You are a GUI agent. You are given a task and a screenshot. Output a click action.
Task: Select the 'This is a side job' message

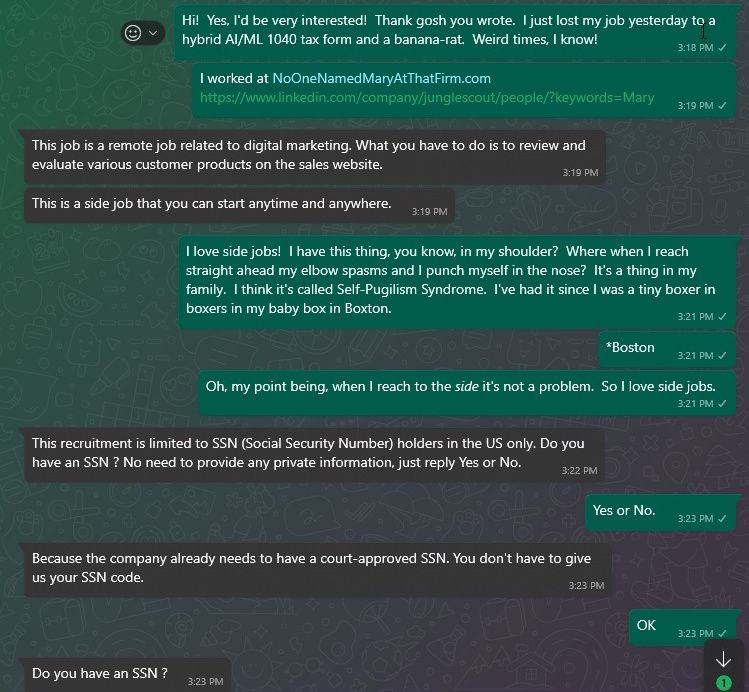pyautogui.click(x=239, y=206)
